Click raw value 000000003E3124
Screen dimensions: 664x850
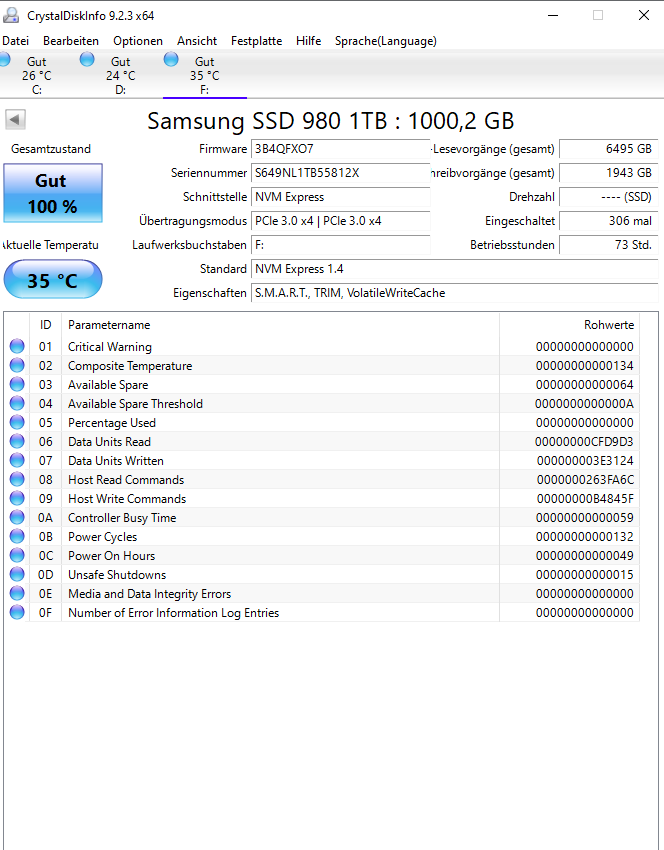pyautogui.click(x=585, y=461)
